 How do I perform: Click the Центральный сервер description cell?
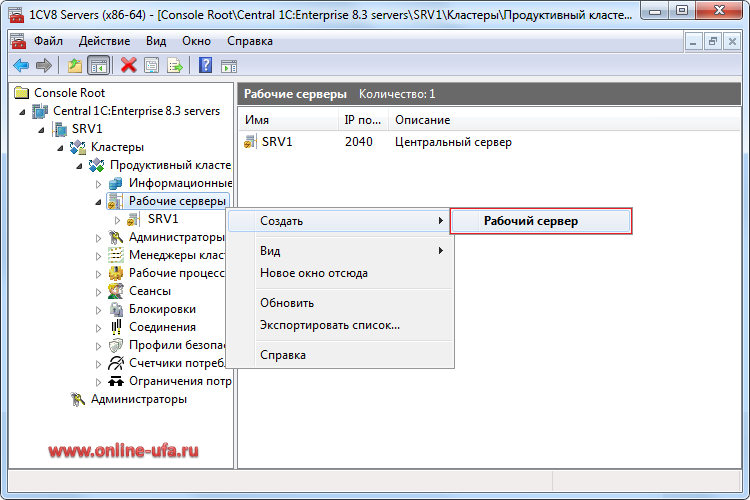[453, 142]
